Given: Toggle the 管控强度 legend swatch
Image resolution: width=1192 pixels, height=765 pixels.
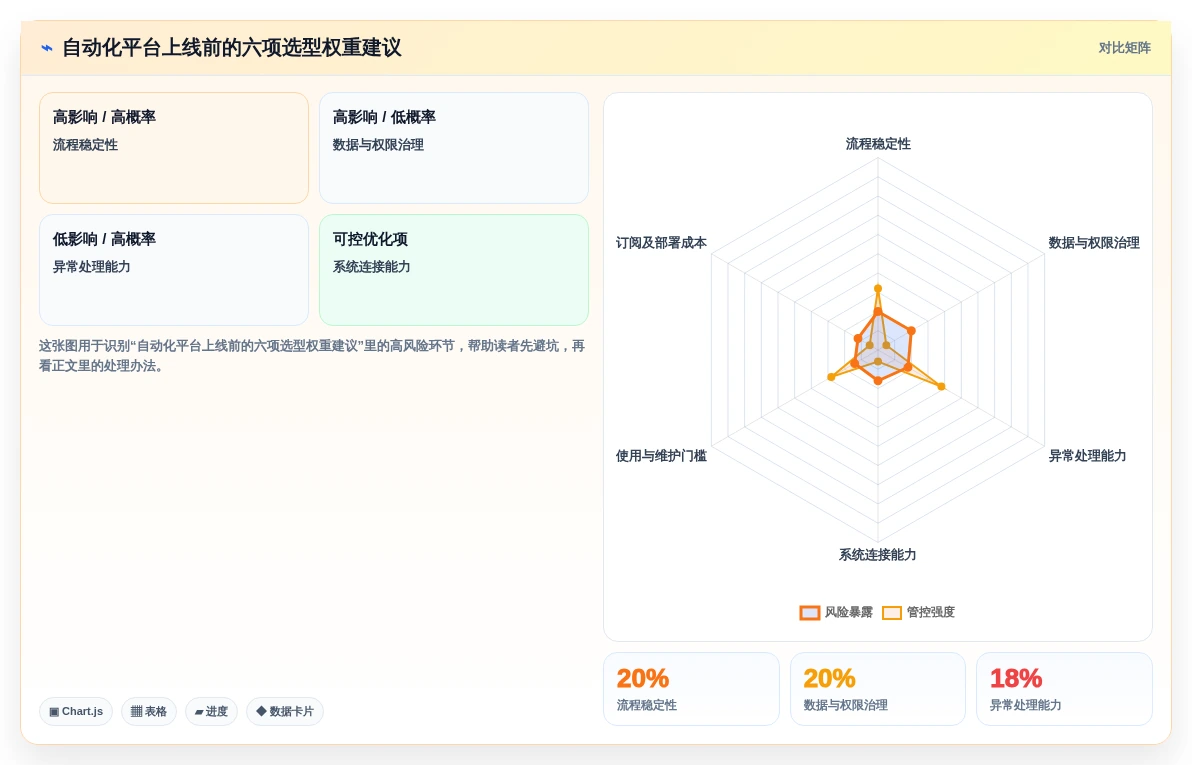Looking at the screenshot, I should click(892, 613).
